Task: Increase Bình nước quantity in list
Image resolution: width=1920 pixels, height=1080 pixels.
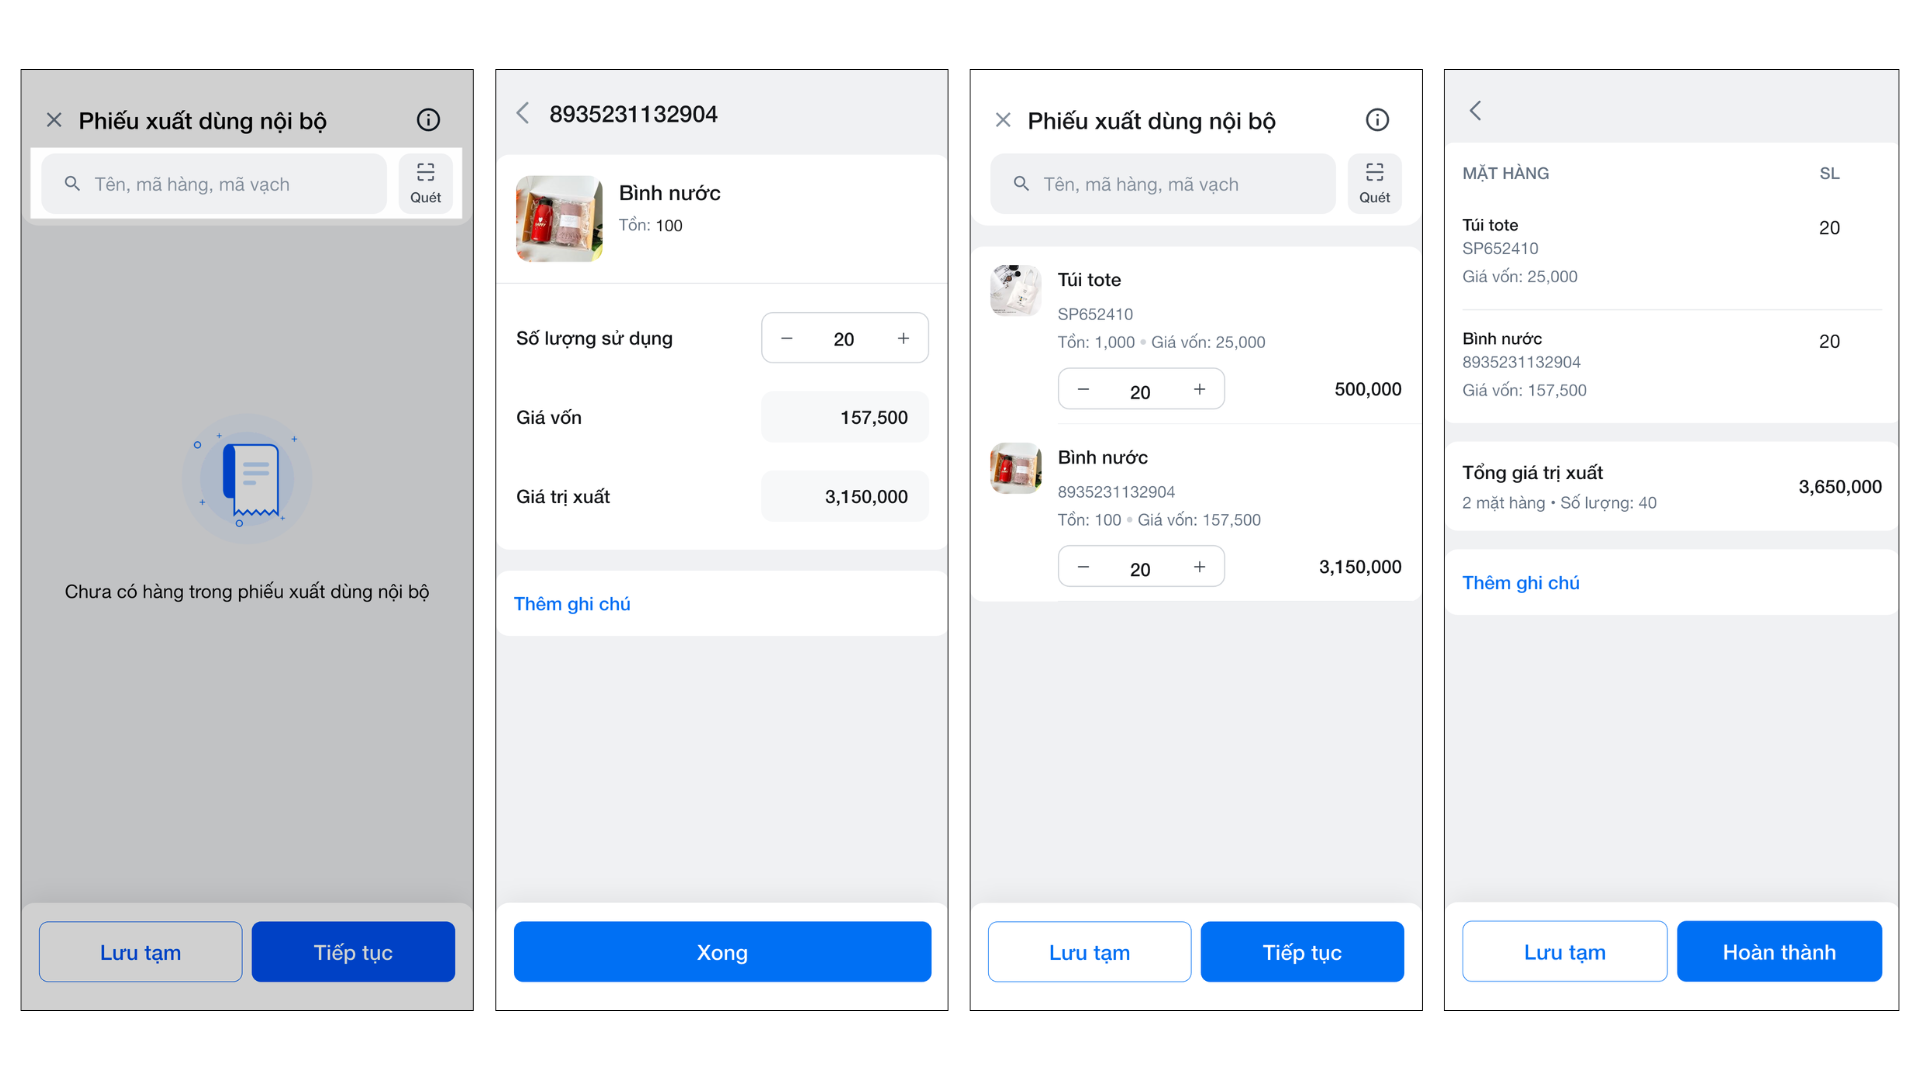Action: coord(1199,567)
